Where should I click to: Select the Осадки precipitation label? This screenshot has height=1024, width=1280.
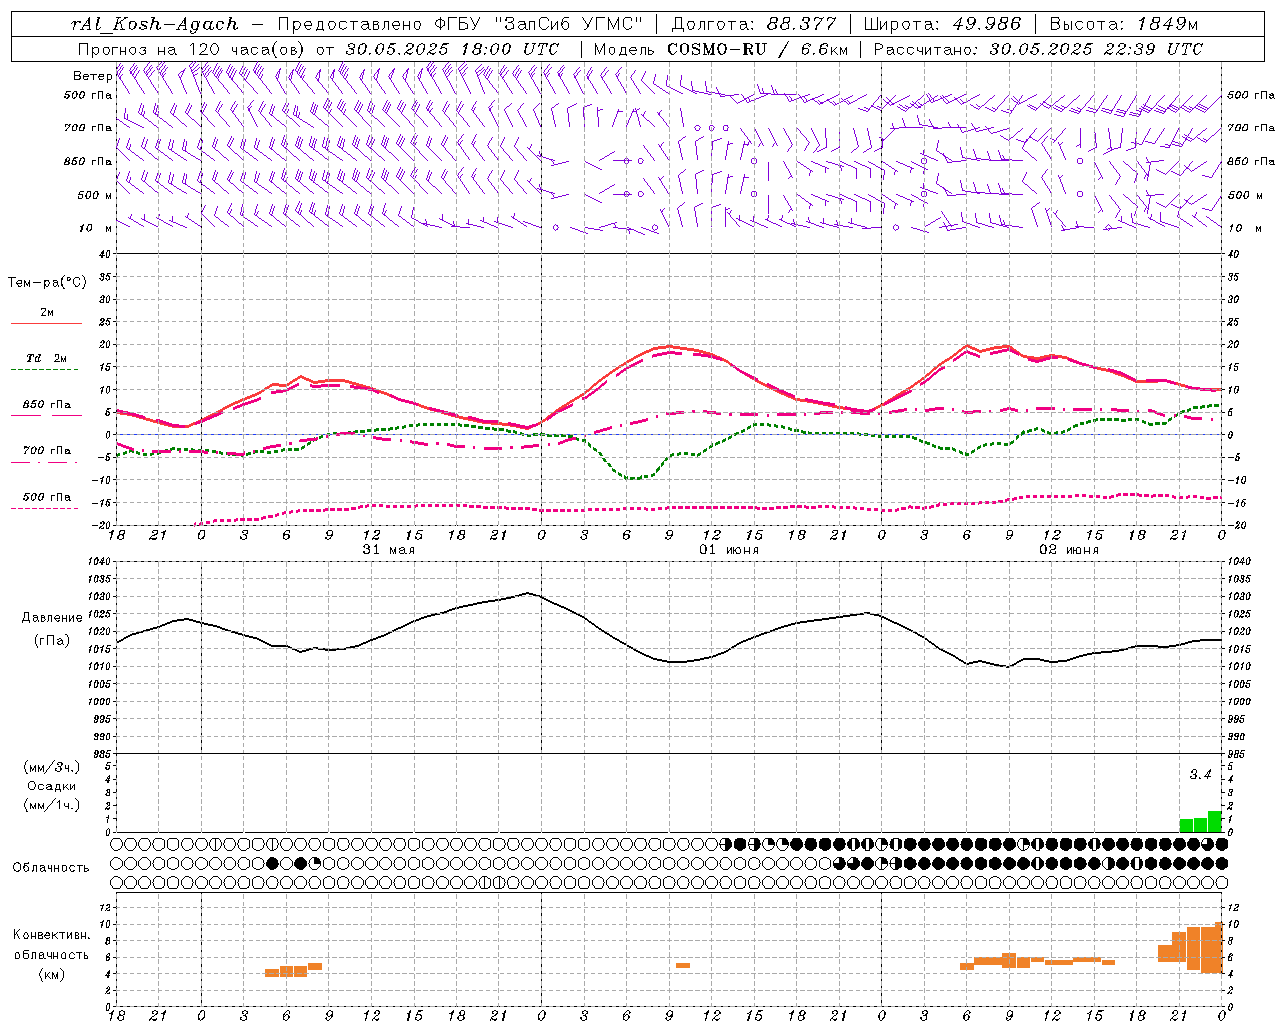coord(51,786)
